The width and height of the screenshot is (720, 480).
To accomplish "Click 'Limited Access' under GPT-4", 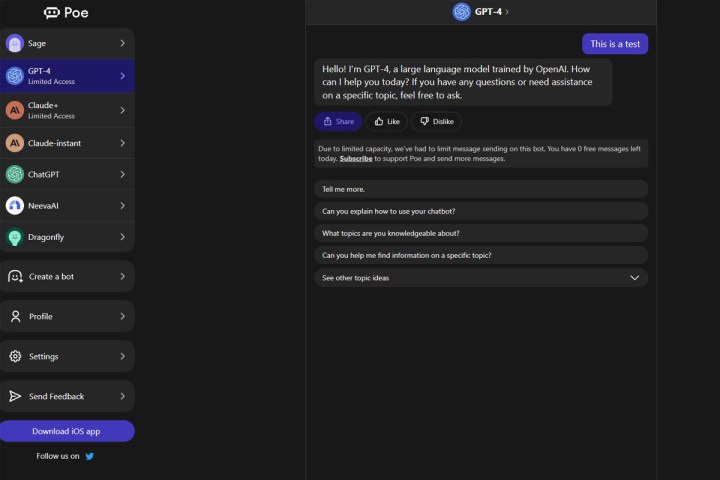I will (x=51, y=82).
